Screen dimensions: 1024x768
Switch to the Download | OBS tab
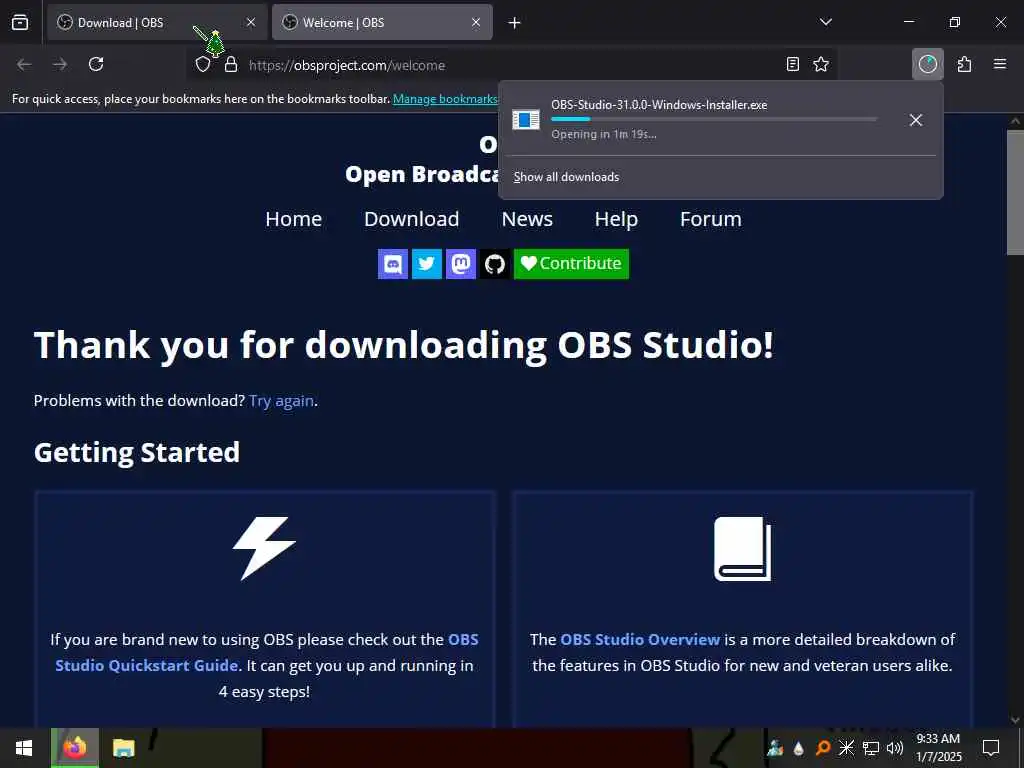157,22
